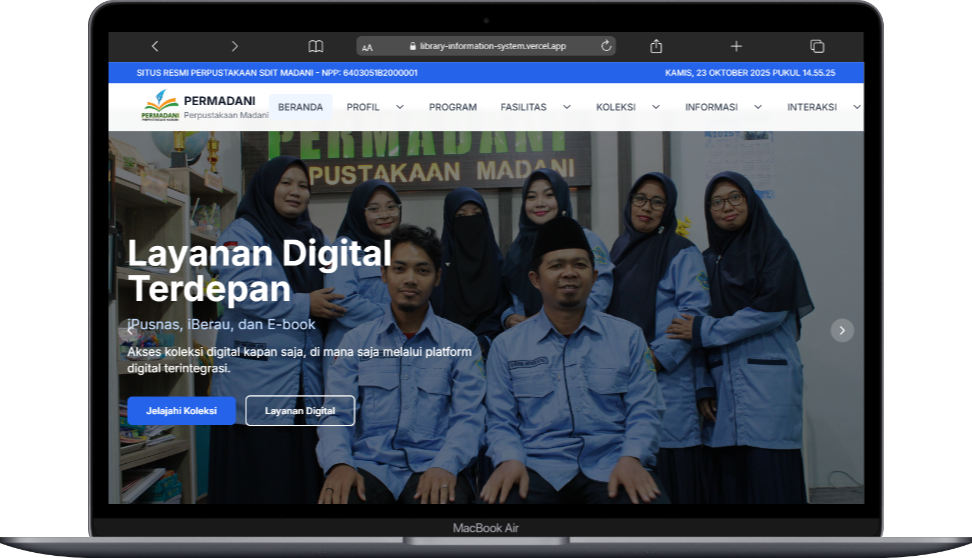Open the KOLEKSI menu item
This screenshot has width=972, height=558.
tap(616, 107)
